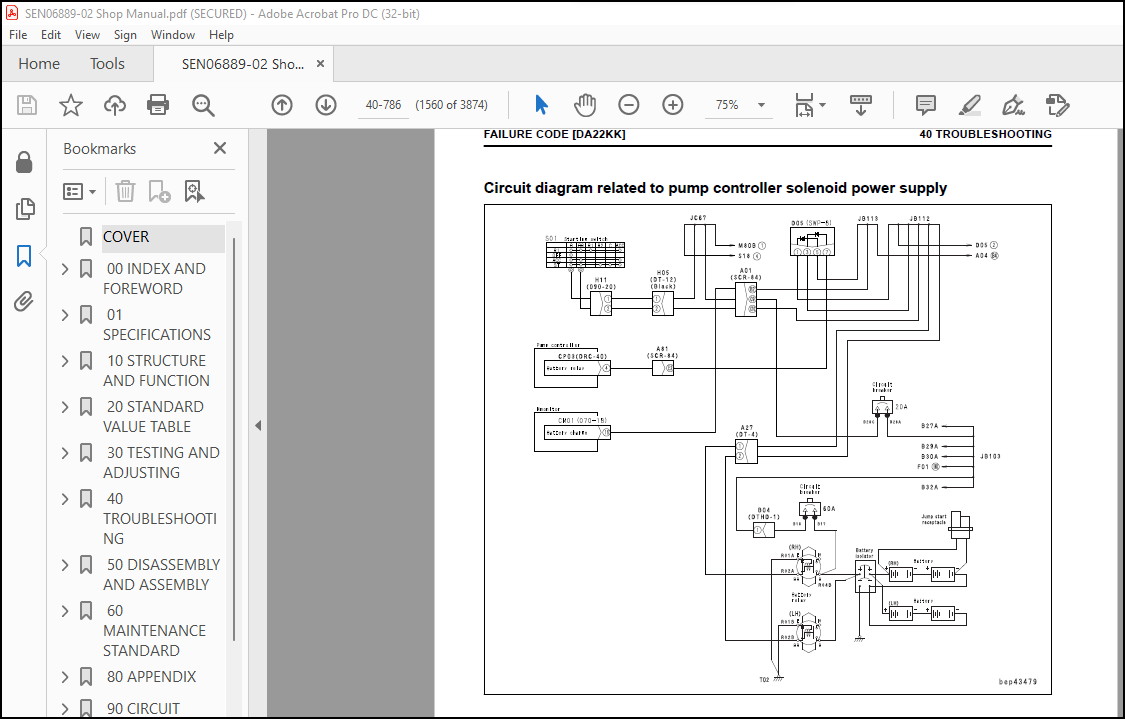Screen dimensions: 1125x719
Task: Open page fit options dropdown arrow
Action: pyautogui.click(x=822, y=105)
